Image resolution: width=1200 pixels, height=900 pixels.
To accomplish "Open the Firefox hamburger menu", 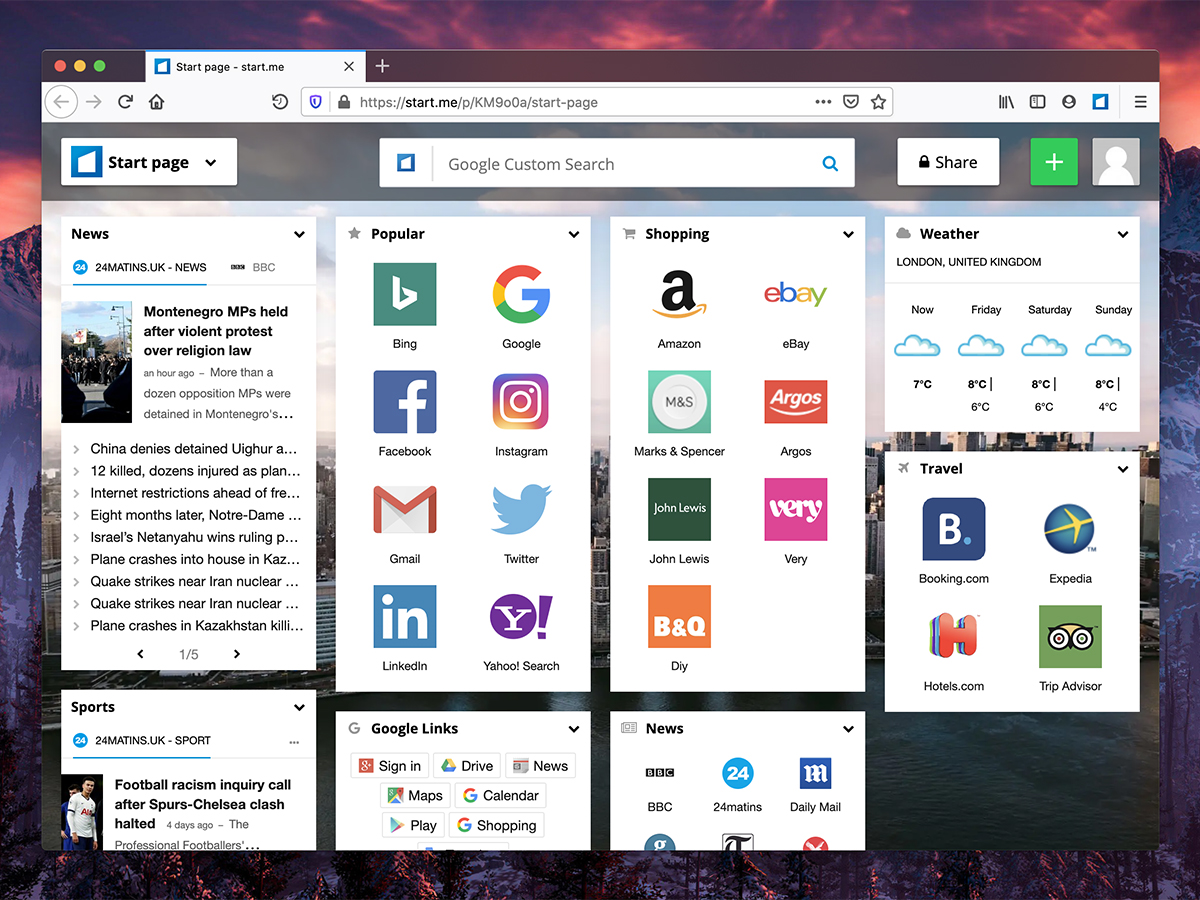I will [1140, 102].
